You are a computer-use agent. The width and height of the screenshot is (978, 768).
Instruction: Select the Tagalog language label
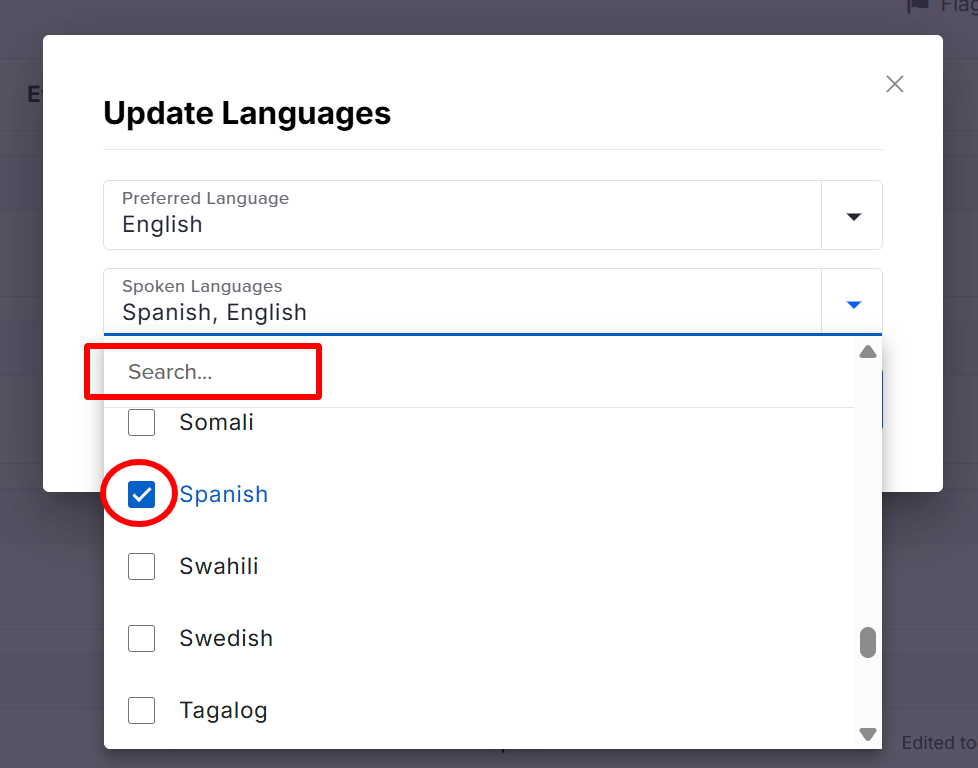click(223, 711)
